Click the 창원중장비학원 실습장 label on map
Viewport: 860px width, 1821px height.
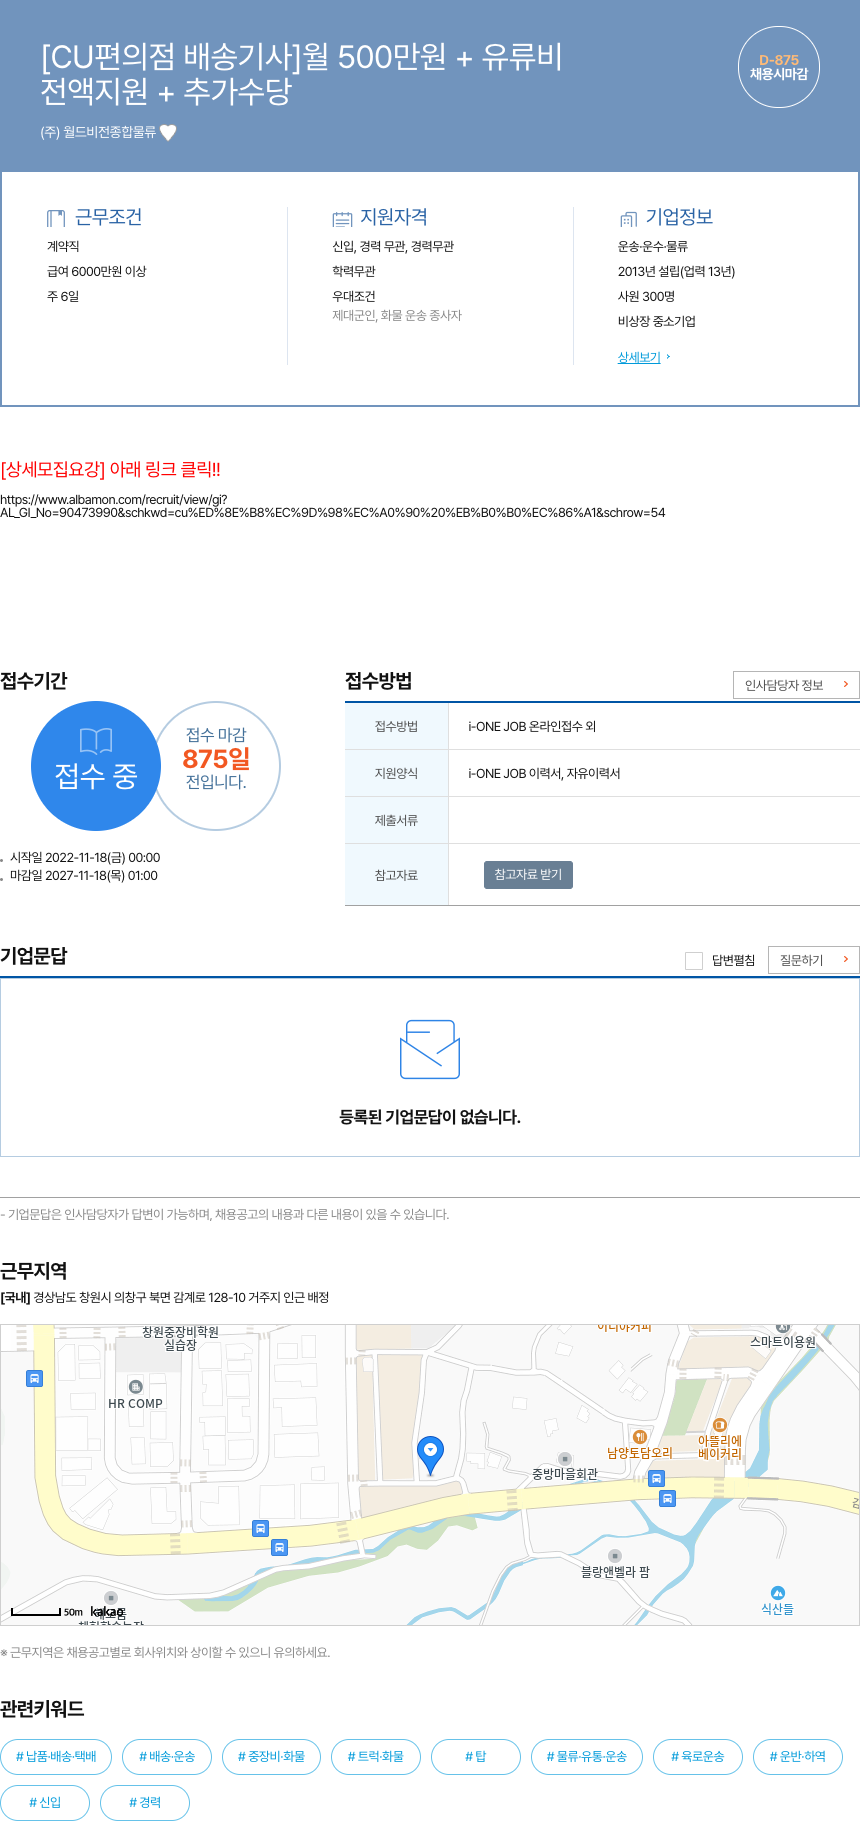[x=180, y=1339]
